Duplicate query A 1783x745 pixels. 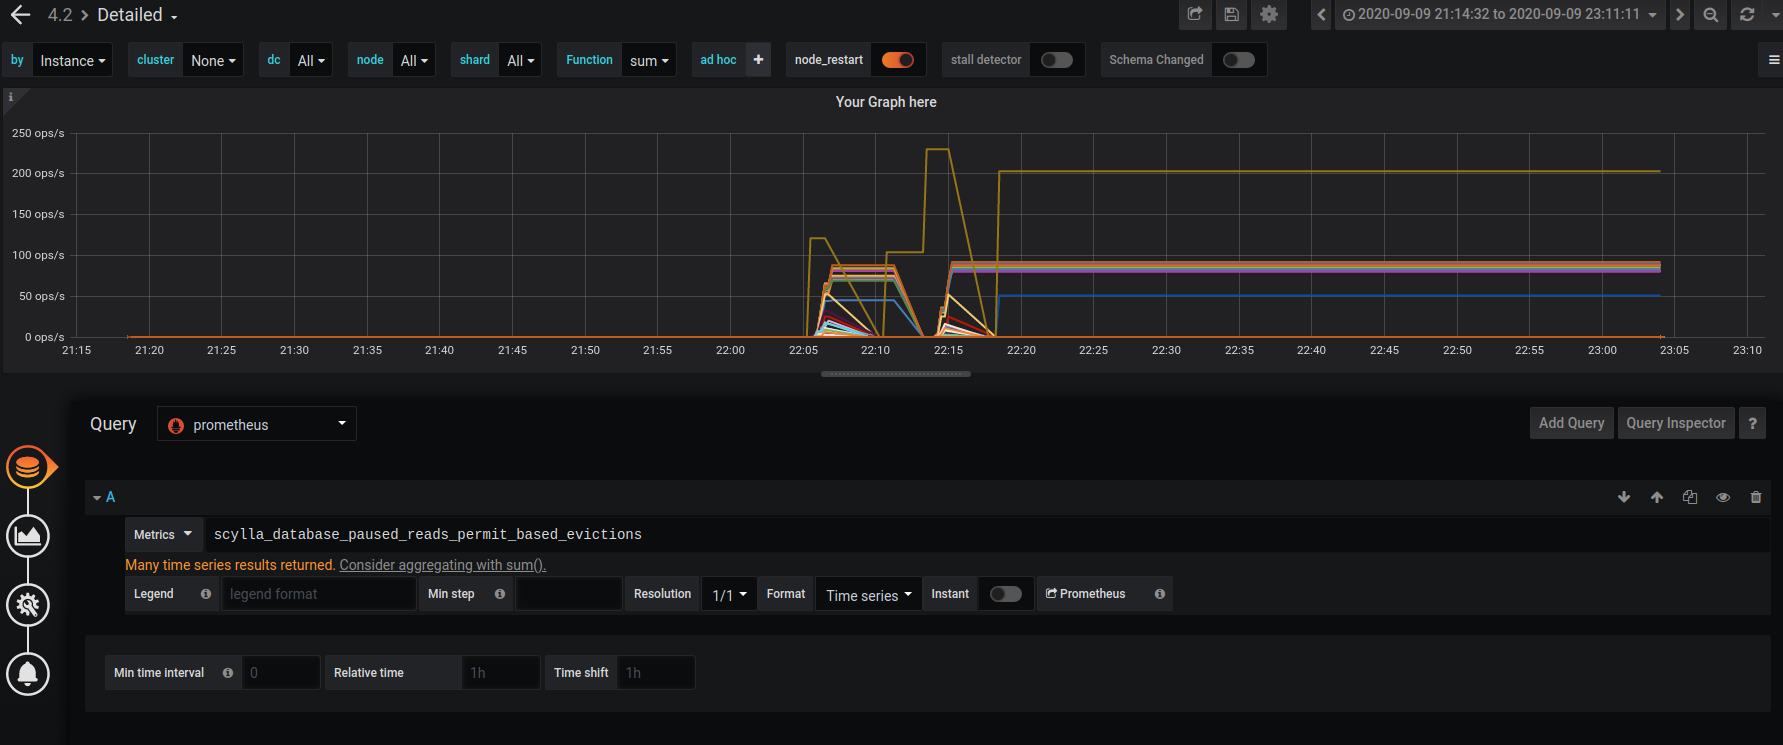pyautogui.click(x=1690, y=497)
